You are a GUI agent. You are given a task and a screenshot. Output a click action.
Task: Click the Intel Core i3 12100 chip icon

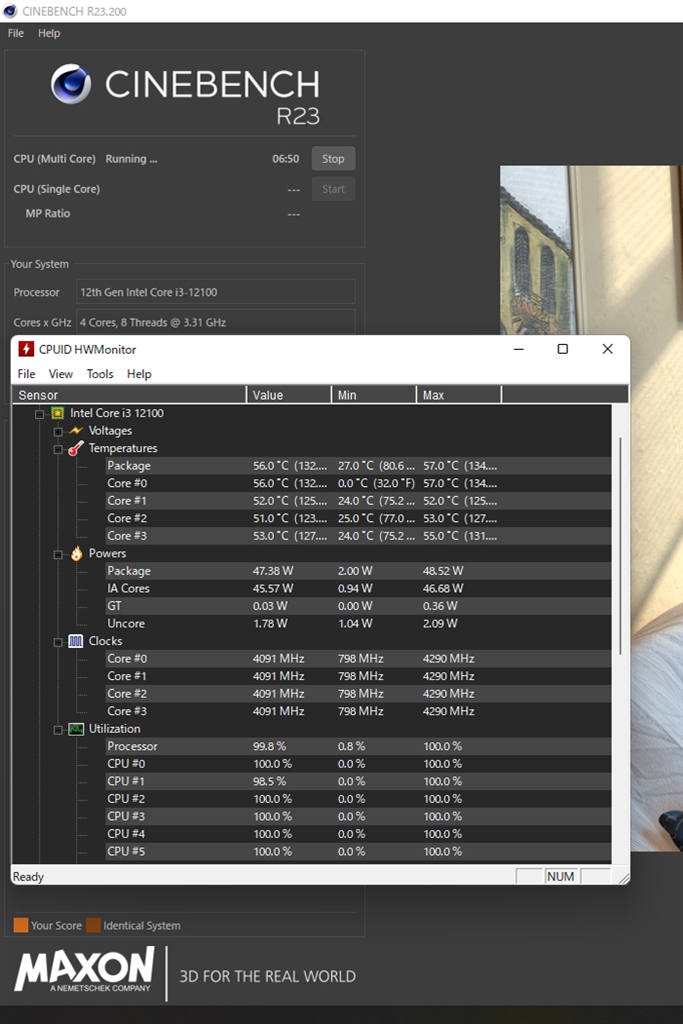[58, 413]
